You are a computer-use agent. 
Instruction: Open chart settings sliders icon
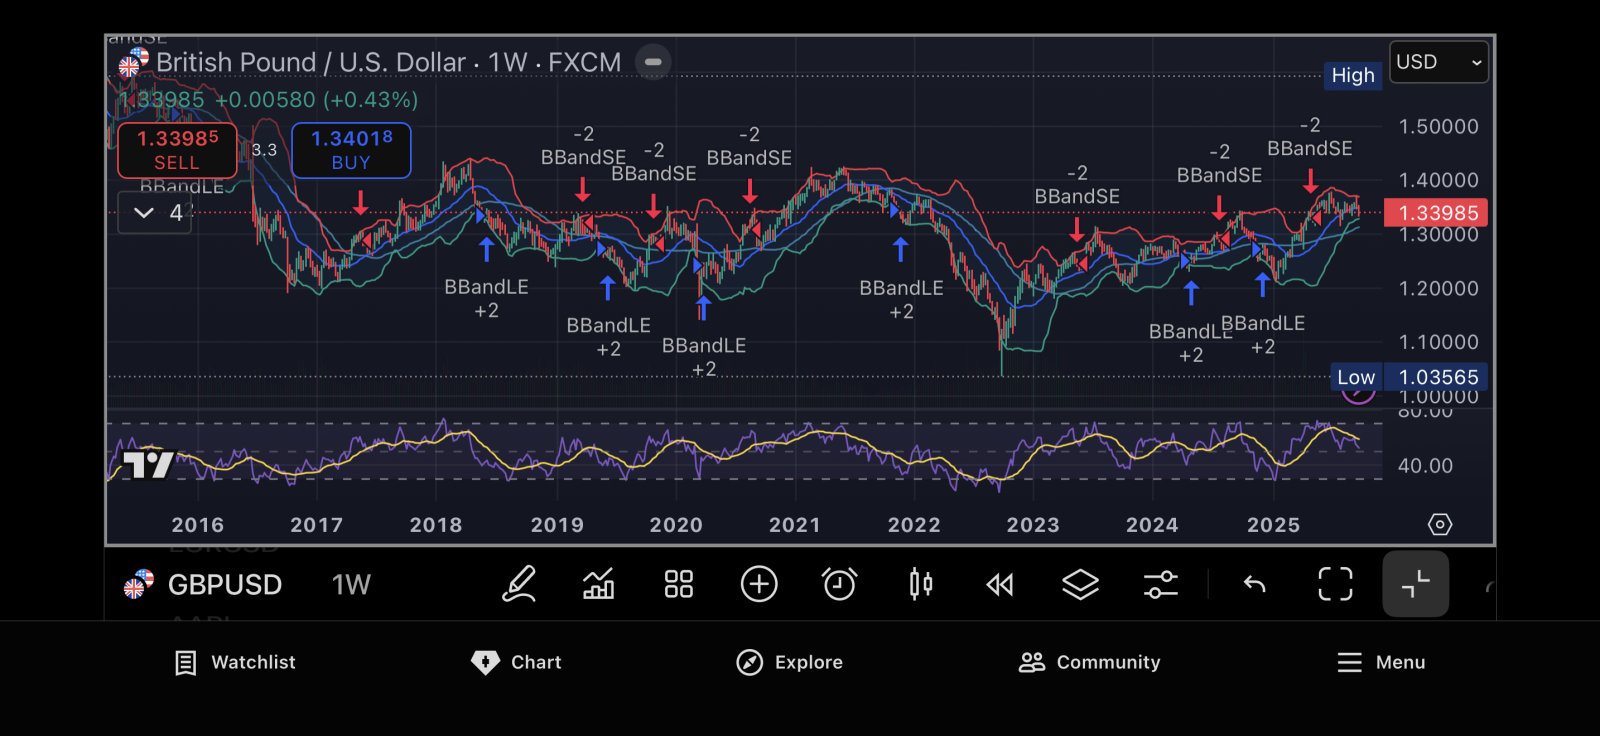1160,584
